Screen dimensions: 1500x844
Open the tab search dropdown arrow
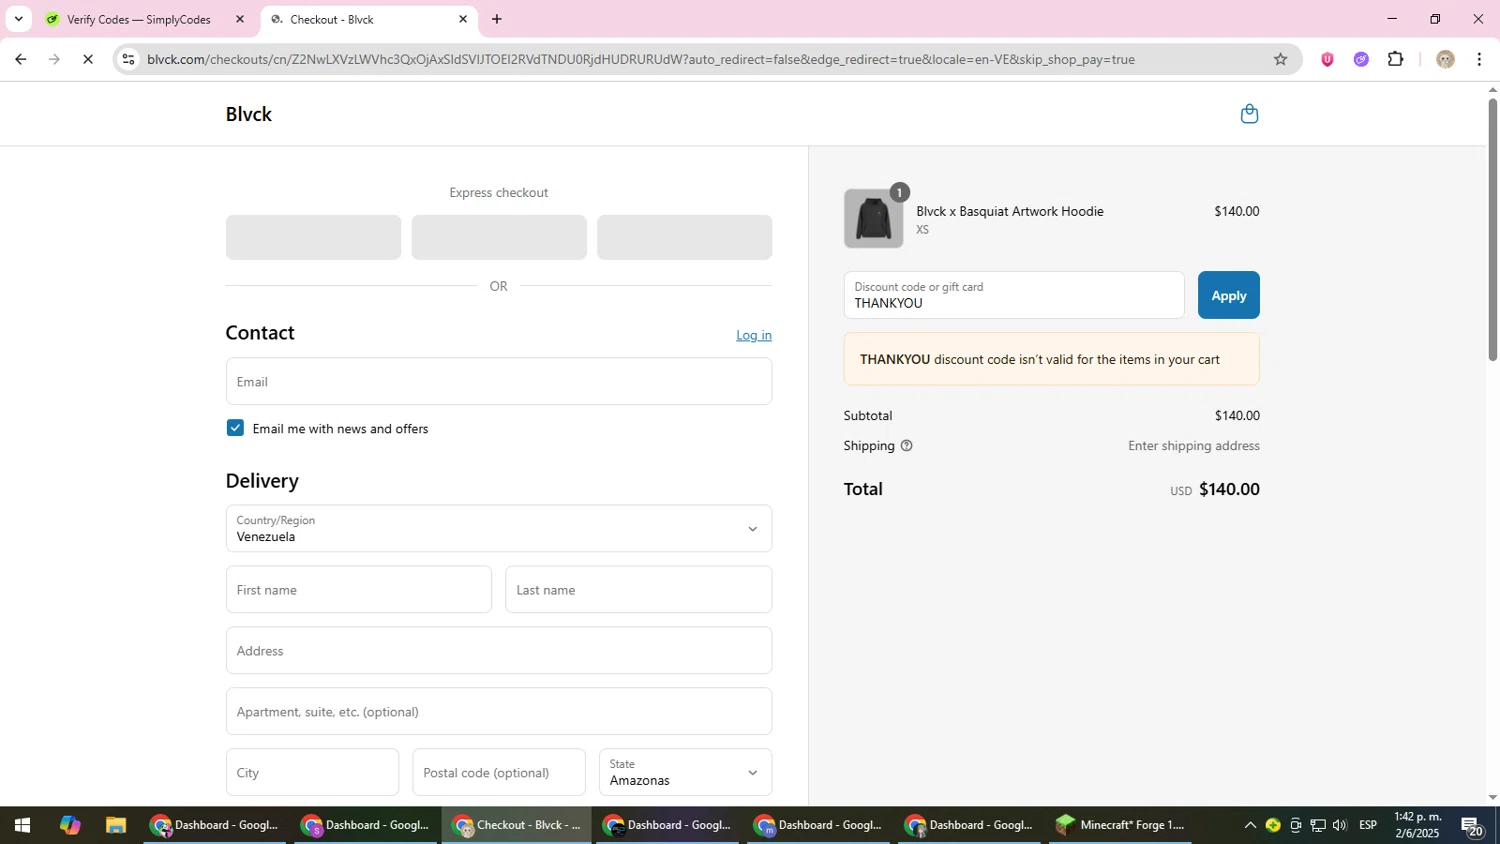point(18,19)
